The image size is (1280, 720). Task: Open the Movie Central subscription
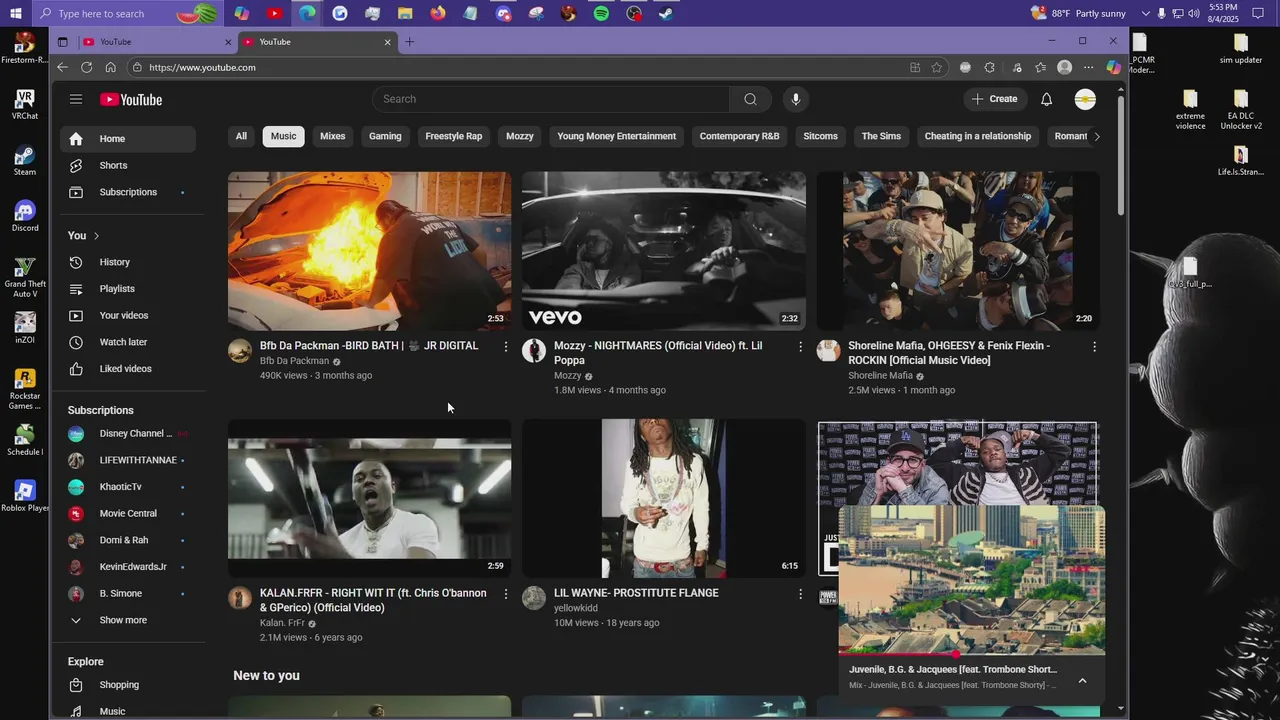(x=128, y=513)
